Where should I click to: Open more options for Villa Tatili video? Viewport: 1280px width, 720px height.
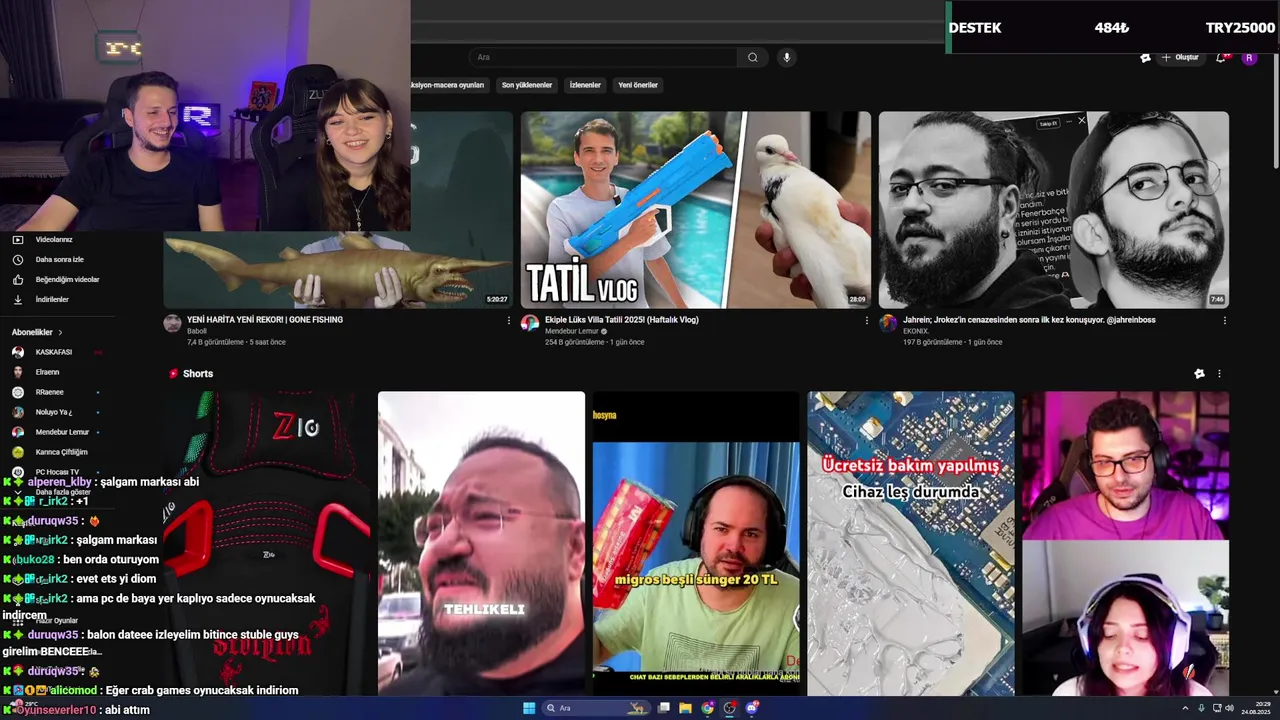click(x=866, y=321)
